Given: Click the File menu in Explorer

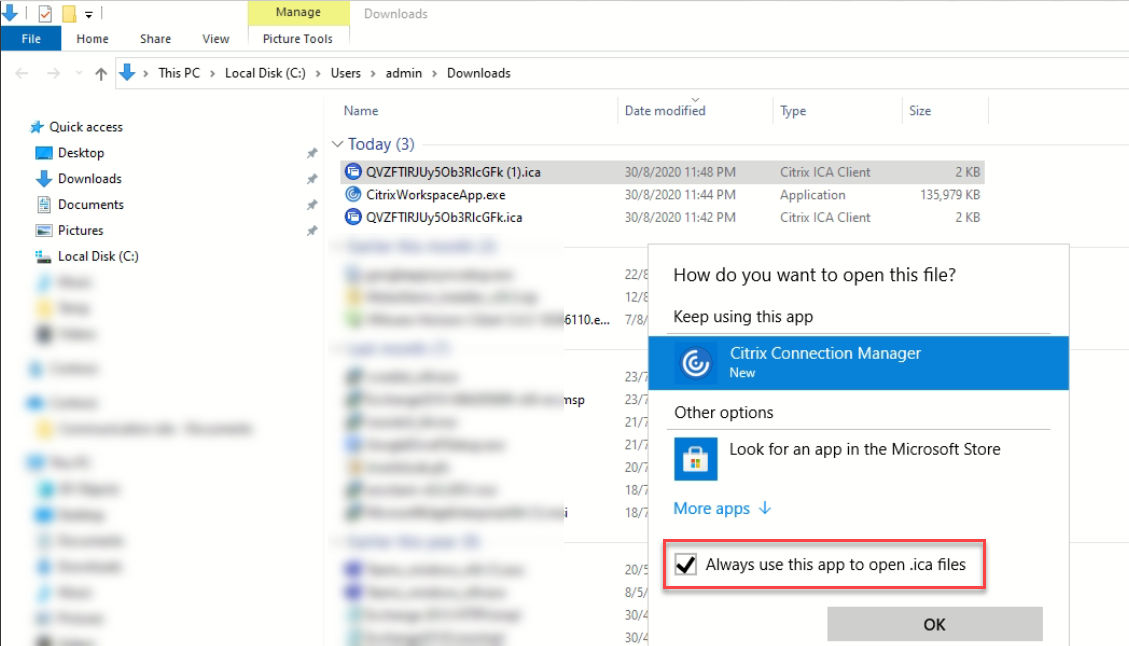Looking at the screenshot, I should tap(31, 38).
